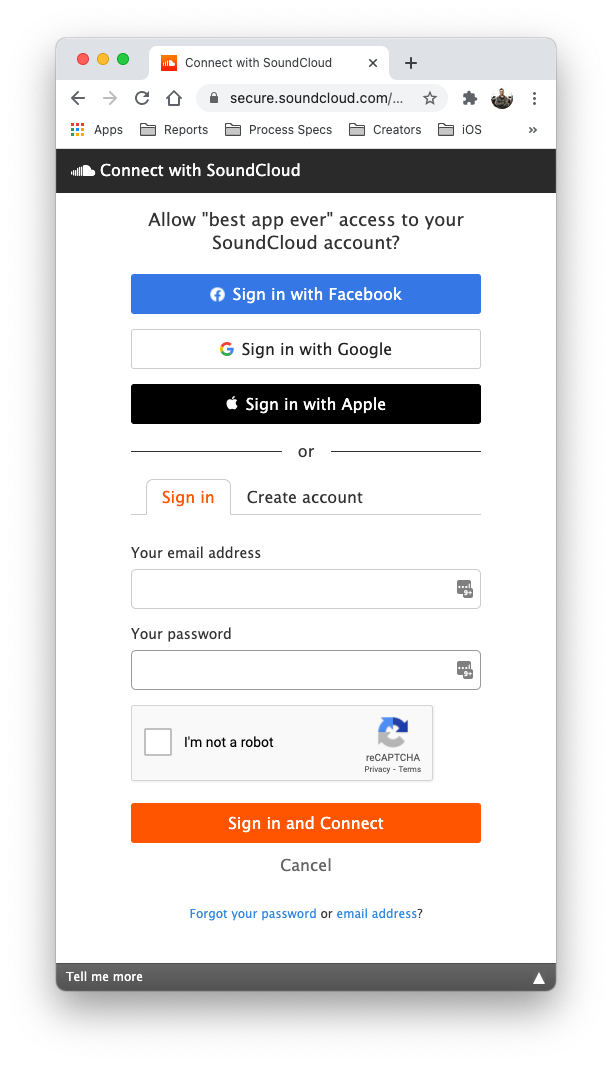Check the I'm not a robot checkbox
612x1065 pixels.
click(156, 742)
